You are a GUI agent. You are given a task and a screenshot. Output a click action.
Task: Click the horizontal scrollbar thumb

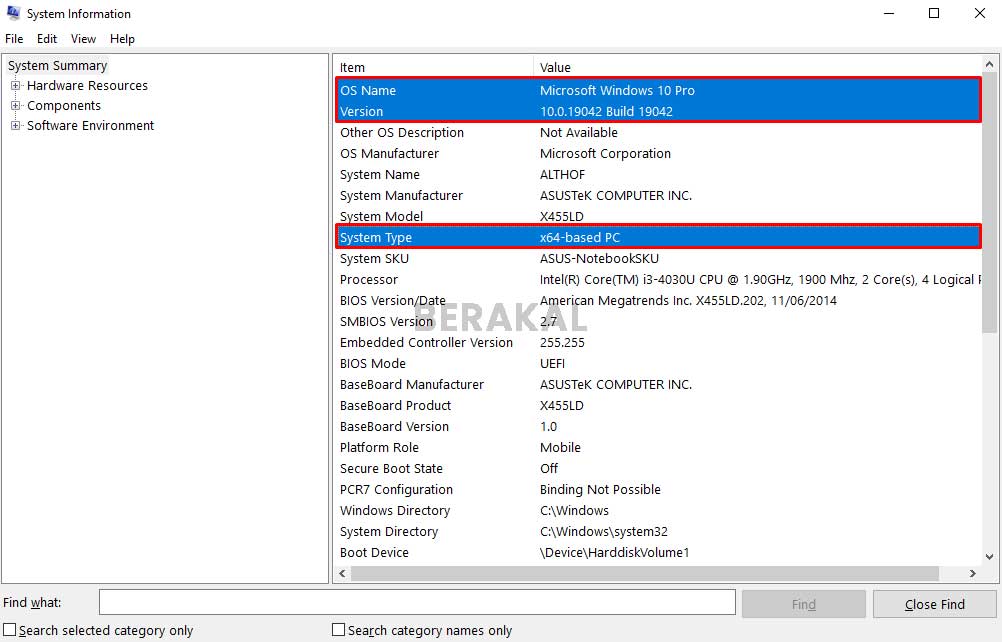point(645,574)
